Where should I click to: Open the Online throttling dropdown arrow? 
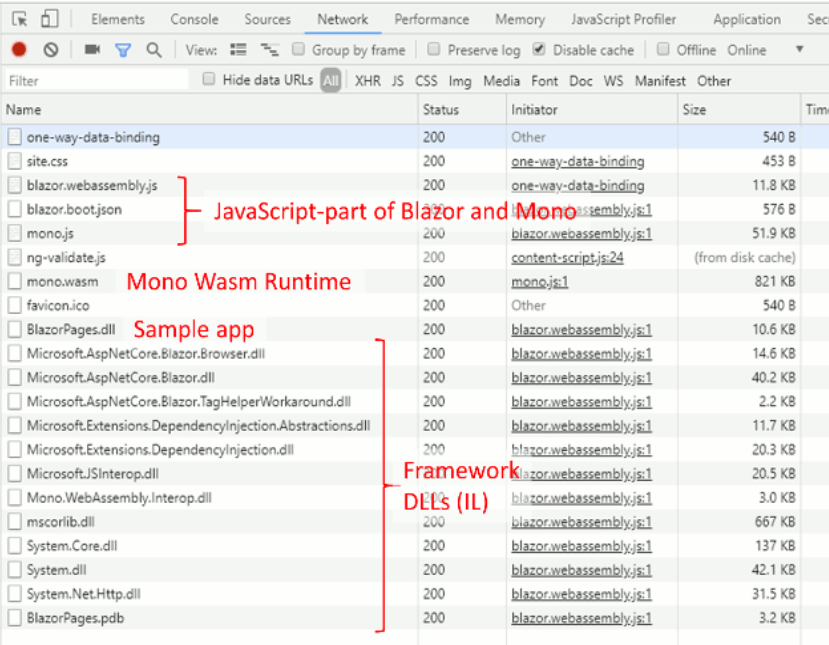(x=799, y=49)
